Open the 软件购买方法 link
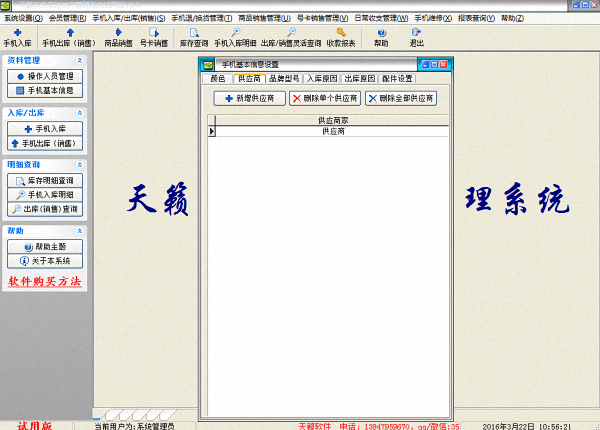Screen dimensions: 600x430 (44, 282)
